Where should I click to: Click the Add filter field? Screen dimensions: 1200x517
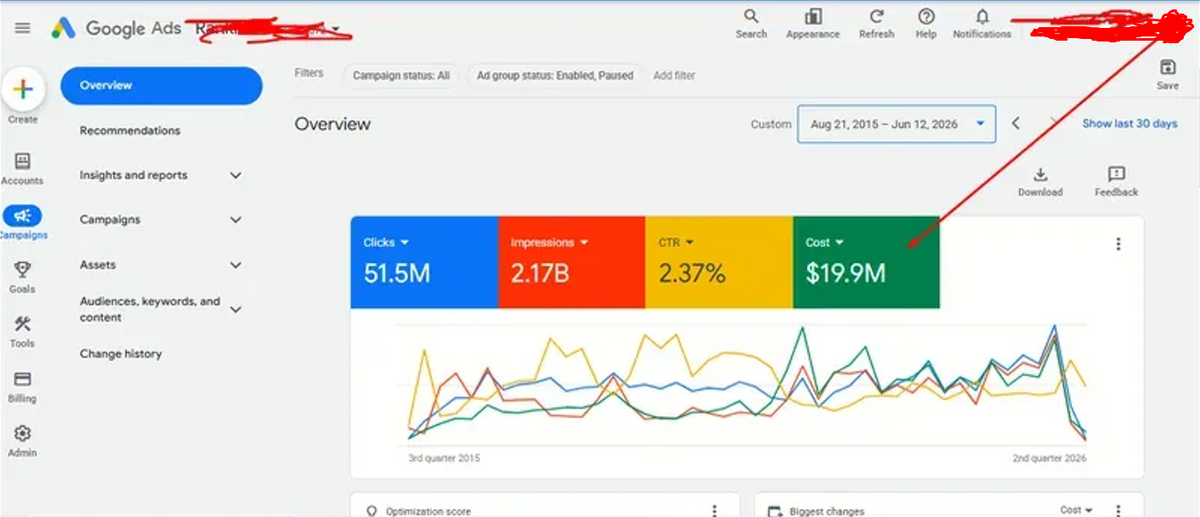[674, 75]
